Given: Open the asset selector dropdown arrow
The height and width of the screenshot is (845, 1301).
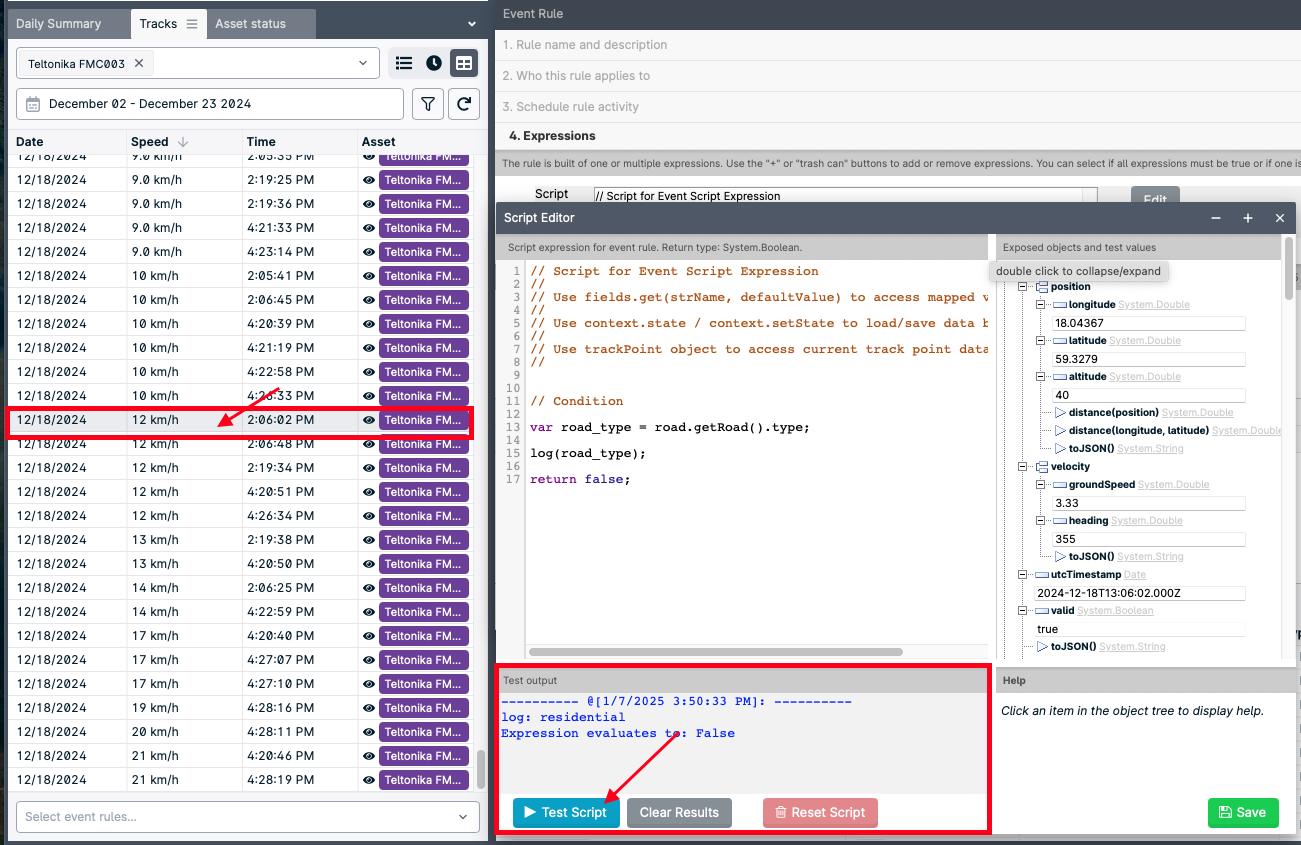Looking at the screenshot, I should 363,63.
